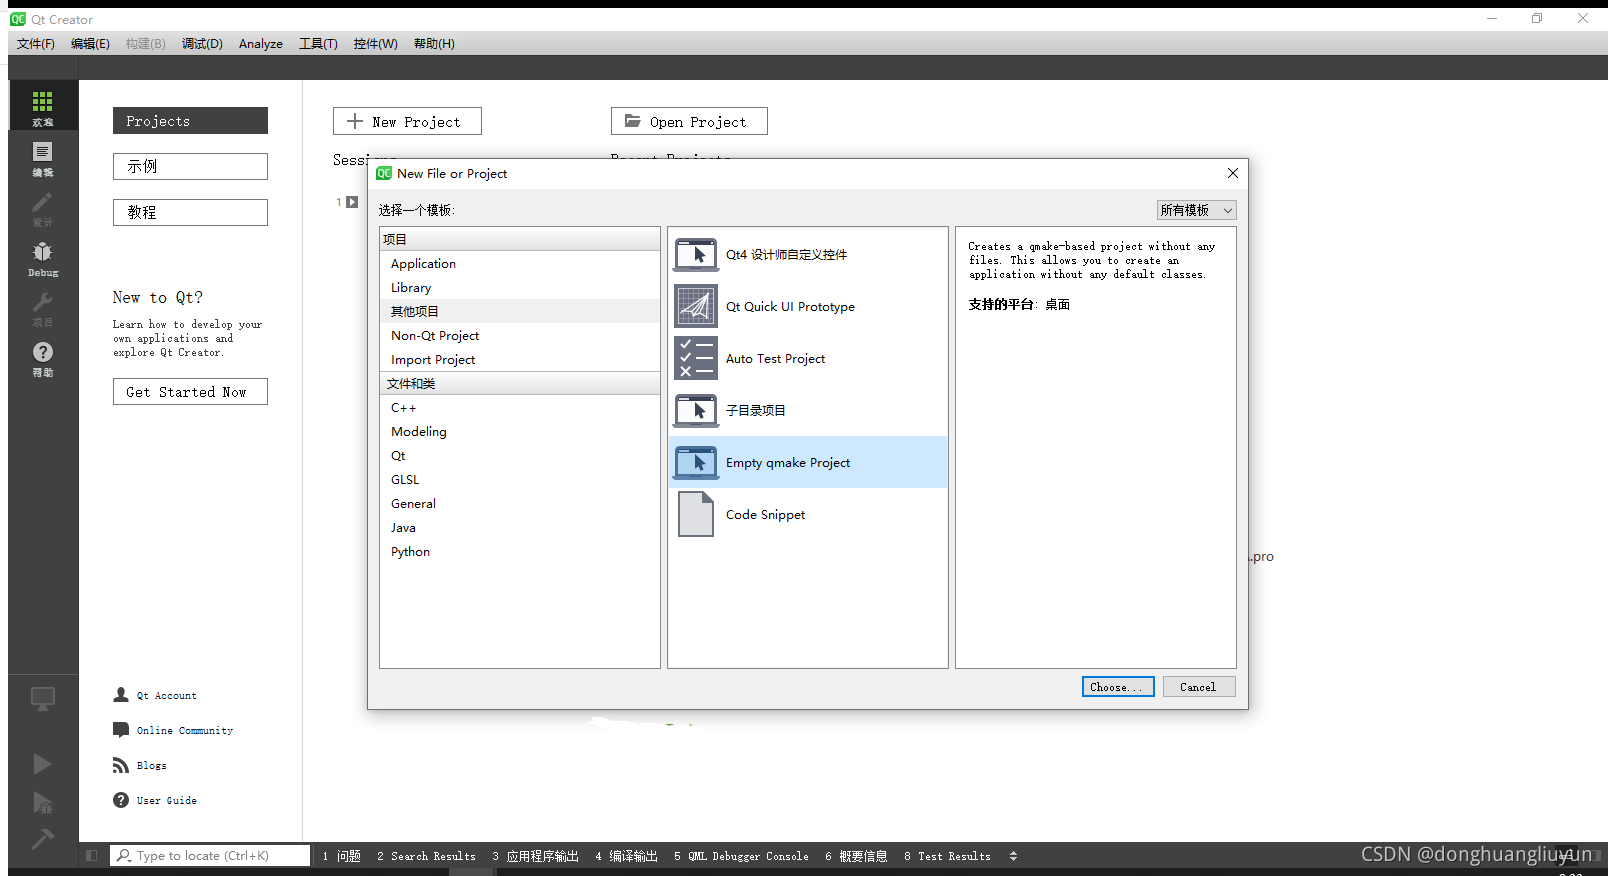Select the Import Project category

(520, 360)
